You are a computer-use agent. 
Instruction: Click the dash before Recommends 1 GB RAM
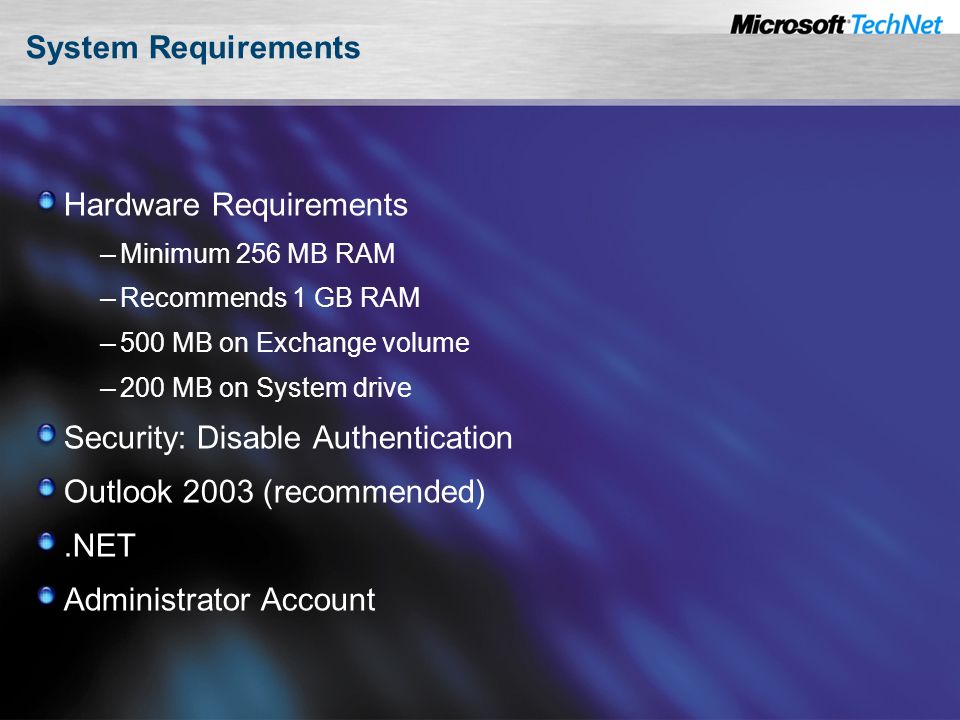pyautogui.click(x=107, y=299)
